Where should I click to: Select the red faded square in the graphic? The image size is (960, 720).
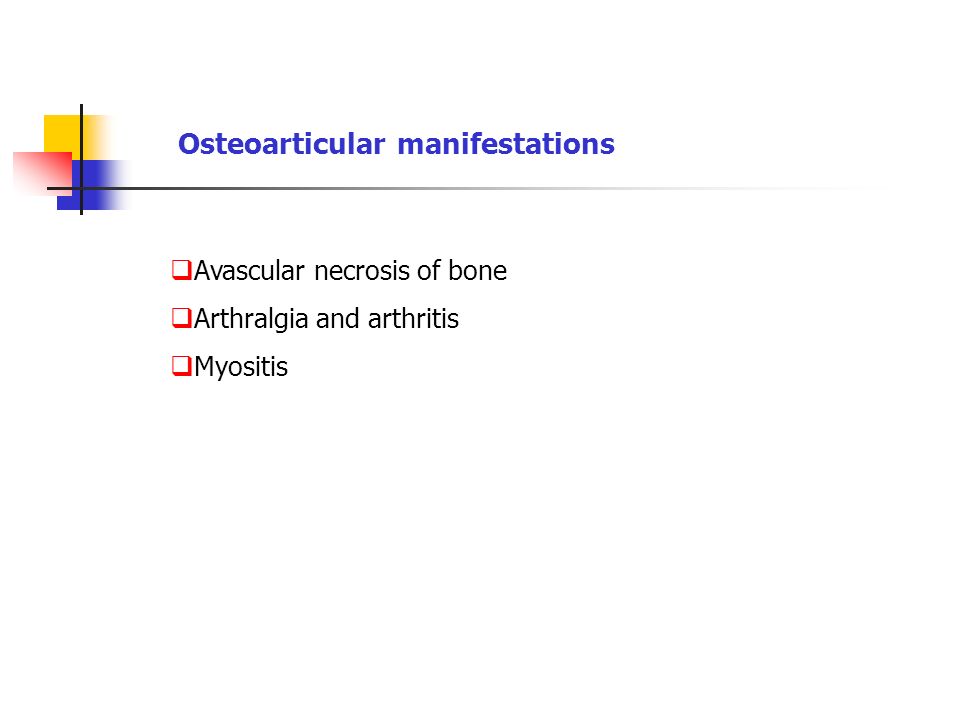[42, 173]
